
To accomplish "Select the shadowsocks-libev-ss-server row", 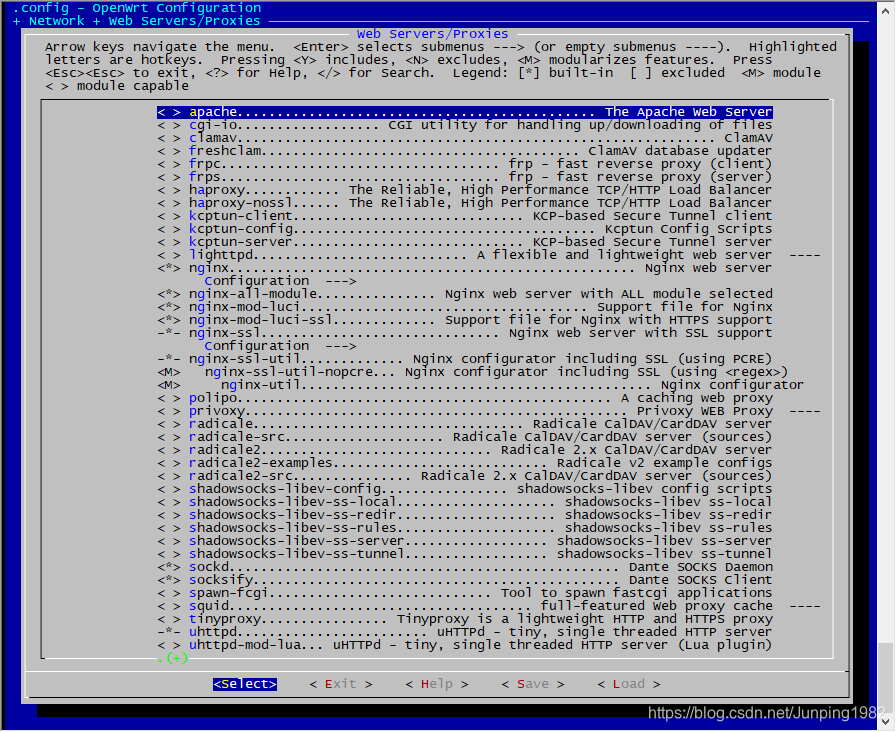I will tap(465, 542).
